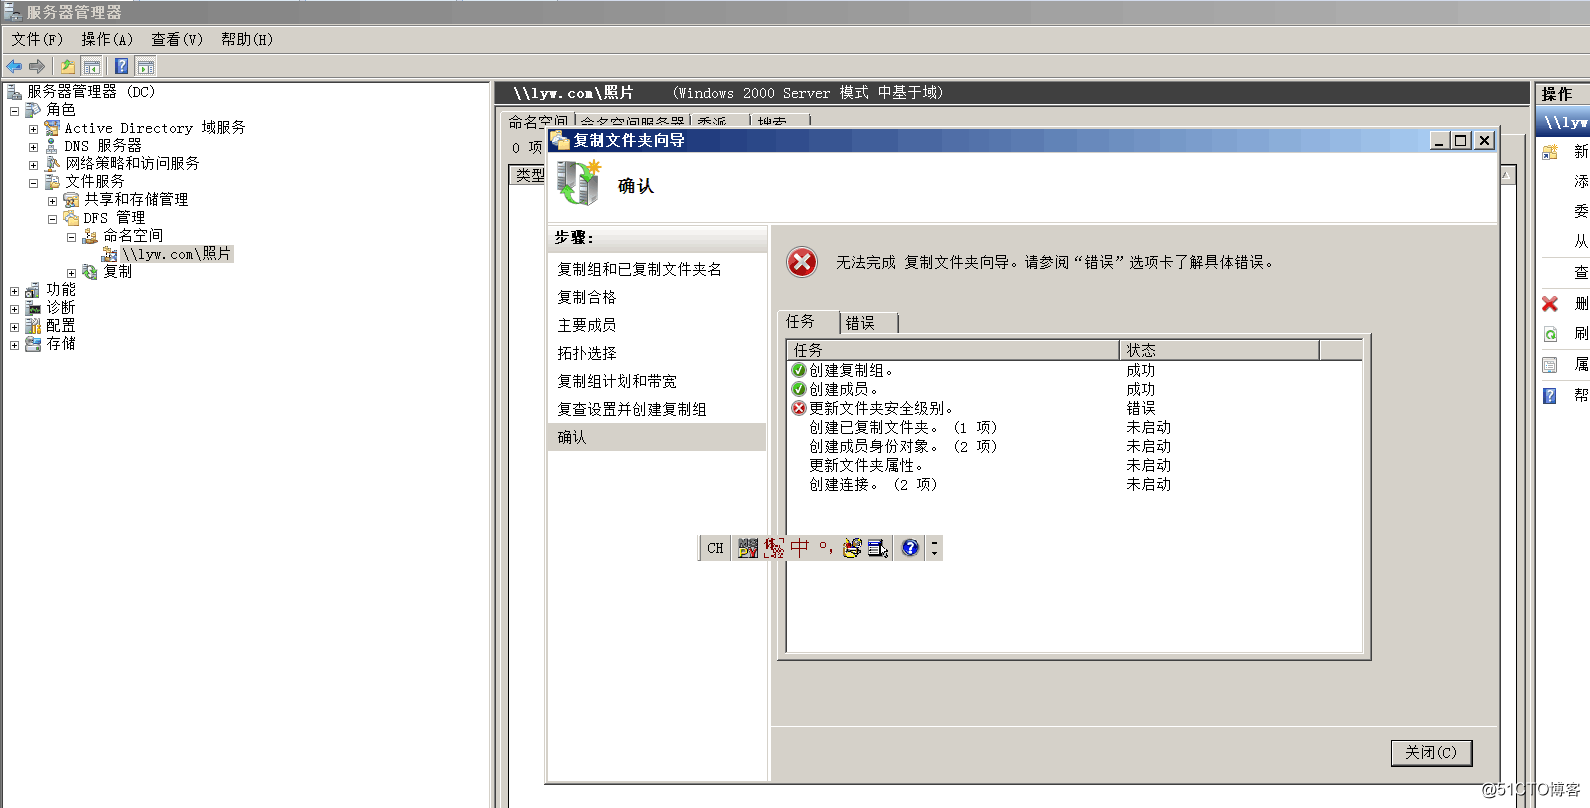
Task: Expand the 共享和存储管理 node
Action: point(52,201)
